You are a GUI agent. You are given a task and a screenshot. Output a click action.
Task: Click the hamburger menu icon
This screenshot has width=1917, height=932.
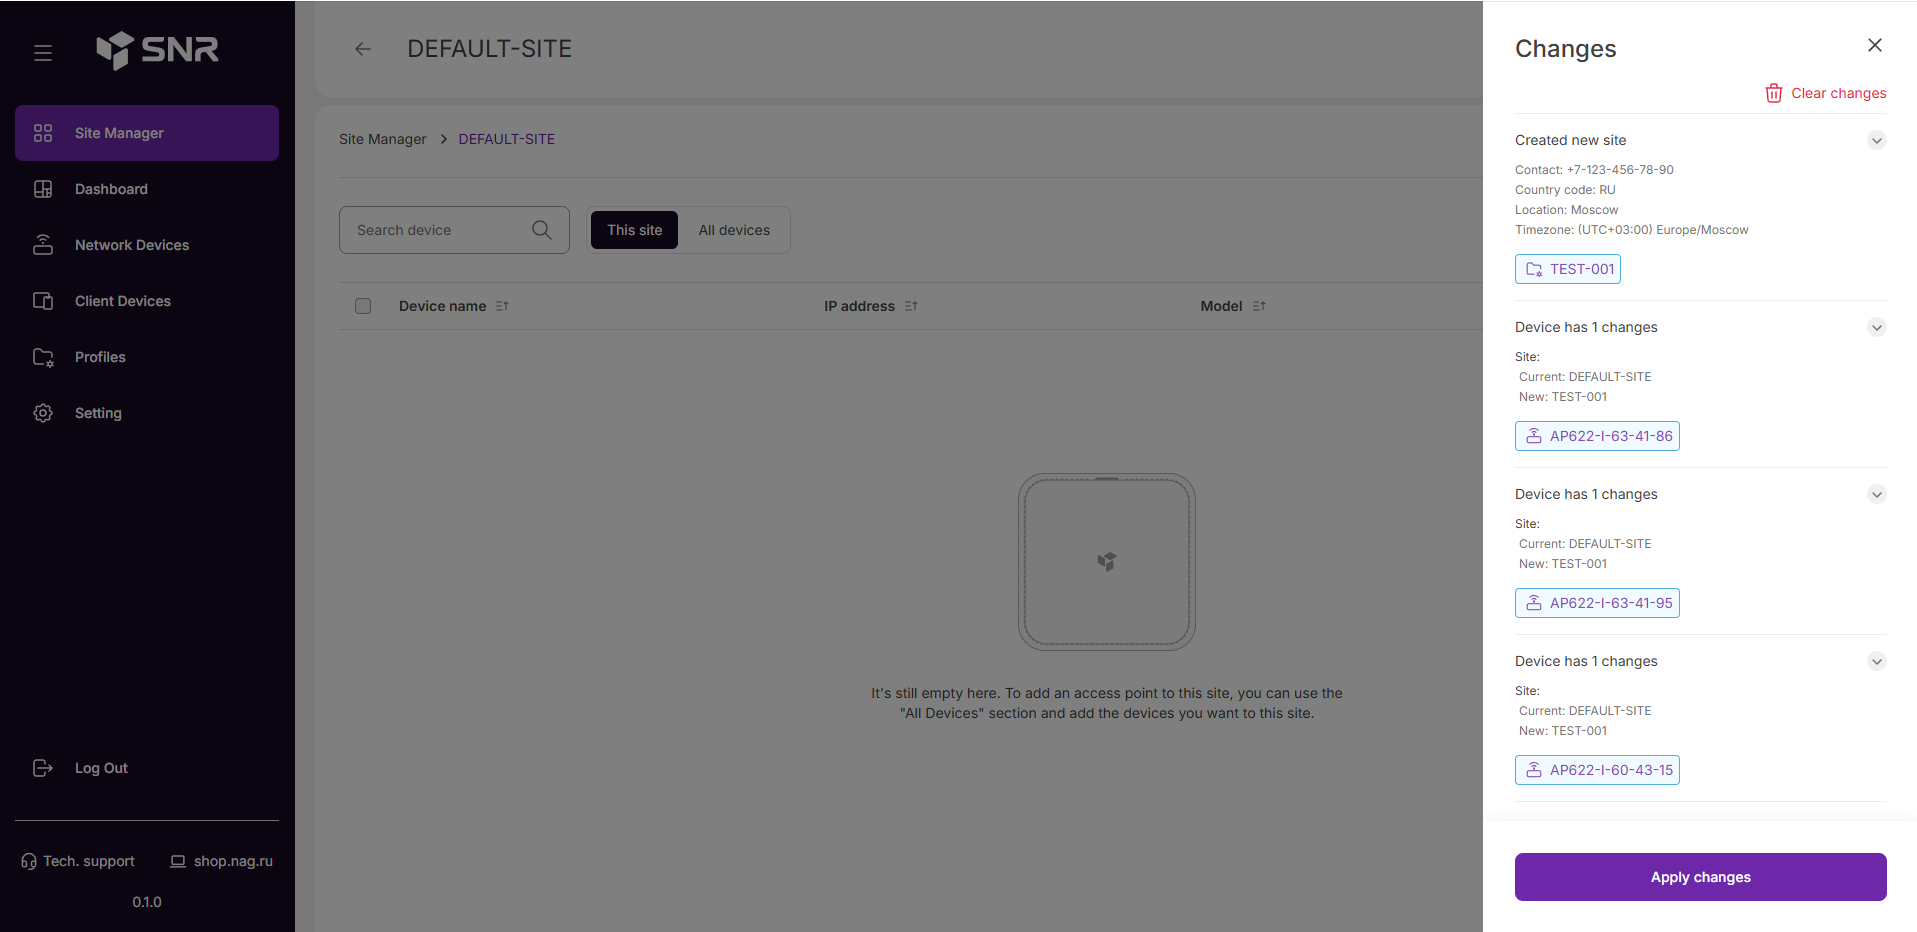point(43,53)
